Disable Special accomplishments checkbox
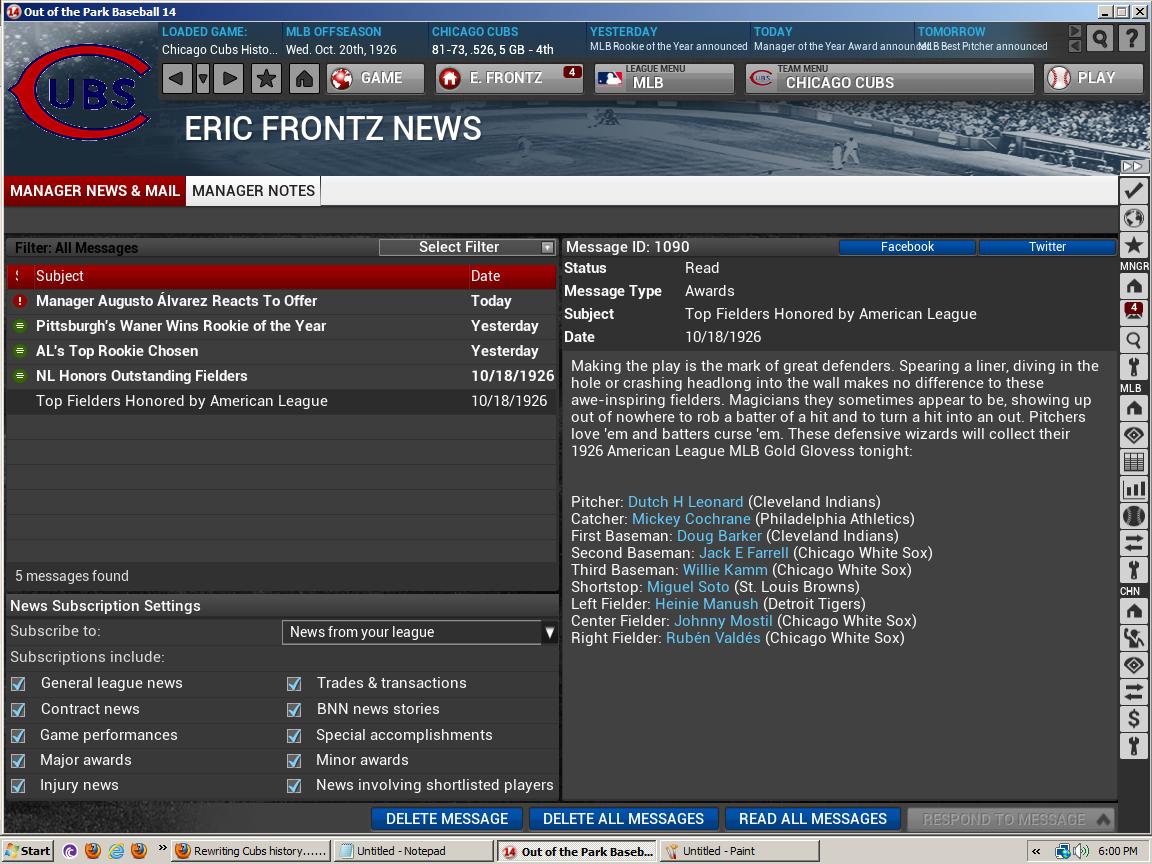 (294, 735)
